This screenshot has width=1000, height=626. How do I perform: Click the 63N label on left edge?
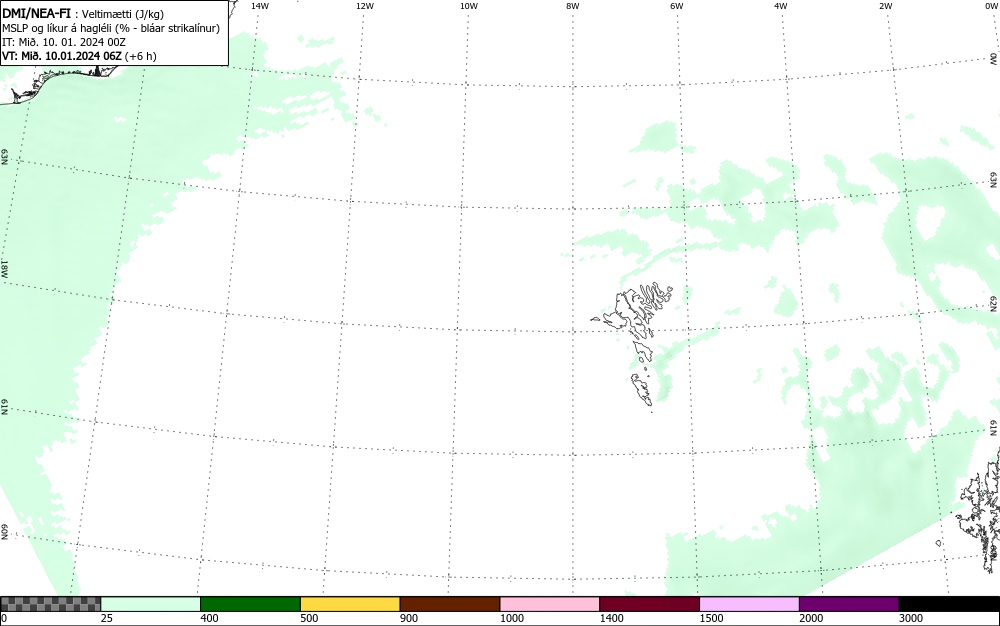click(4, 157)
